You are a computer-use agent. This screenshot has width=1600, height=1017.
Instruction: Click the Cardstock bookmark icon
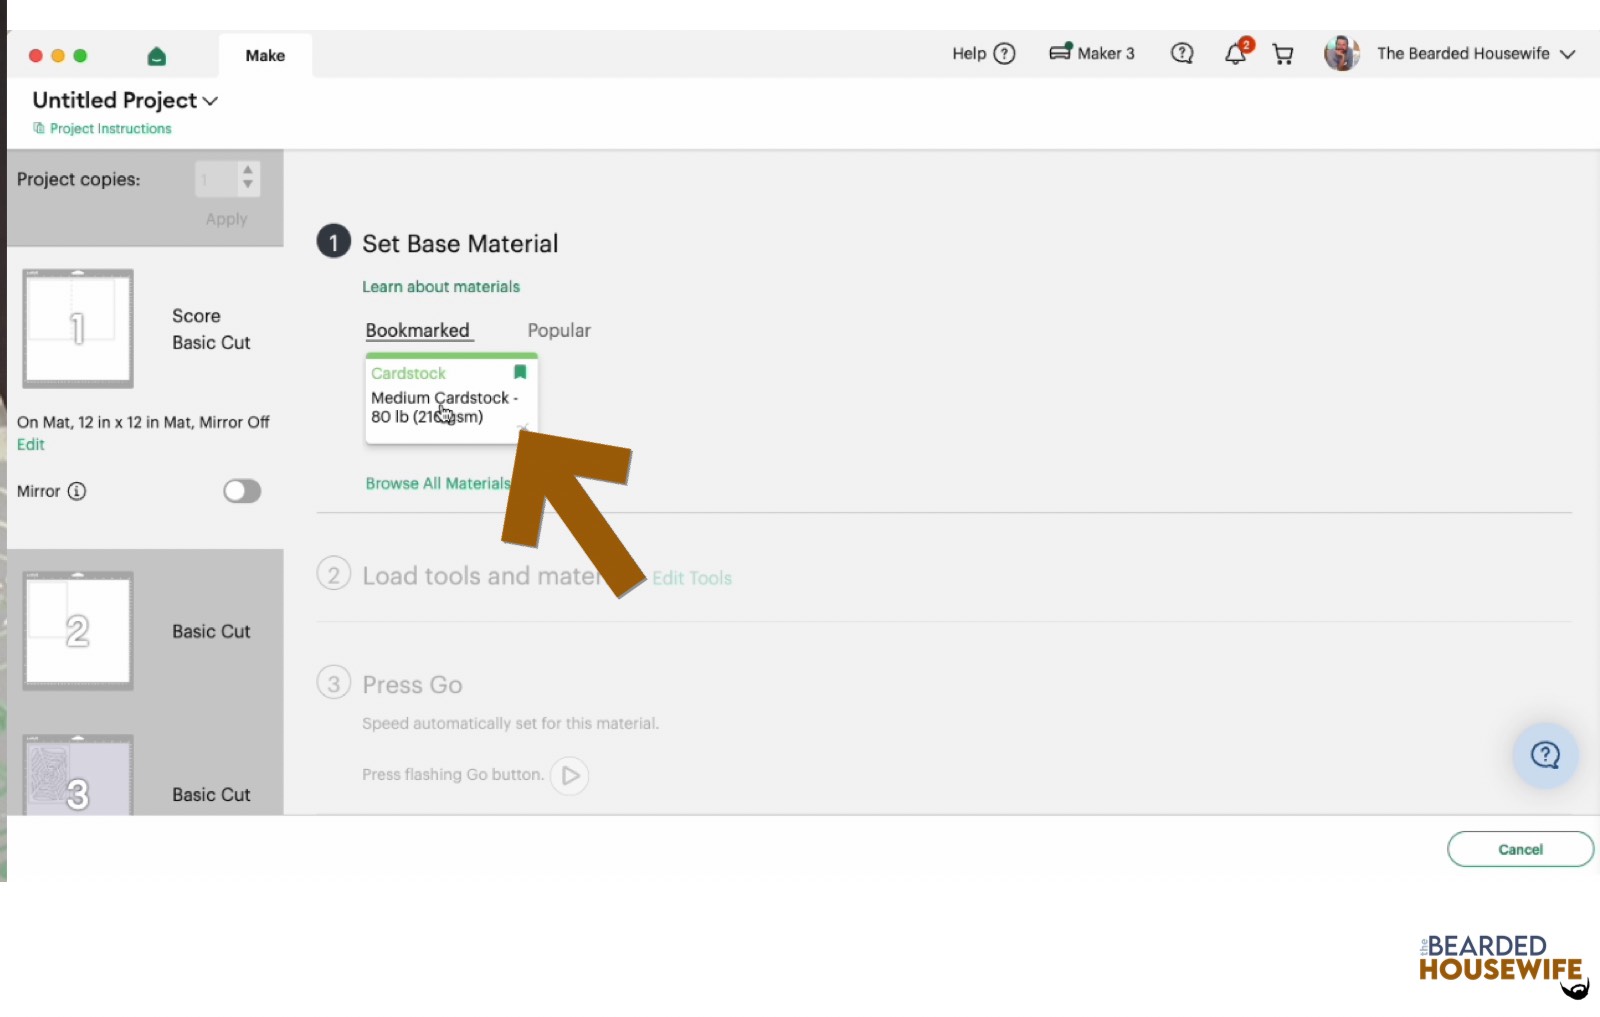tap(520, 372)
